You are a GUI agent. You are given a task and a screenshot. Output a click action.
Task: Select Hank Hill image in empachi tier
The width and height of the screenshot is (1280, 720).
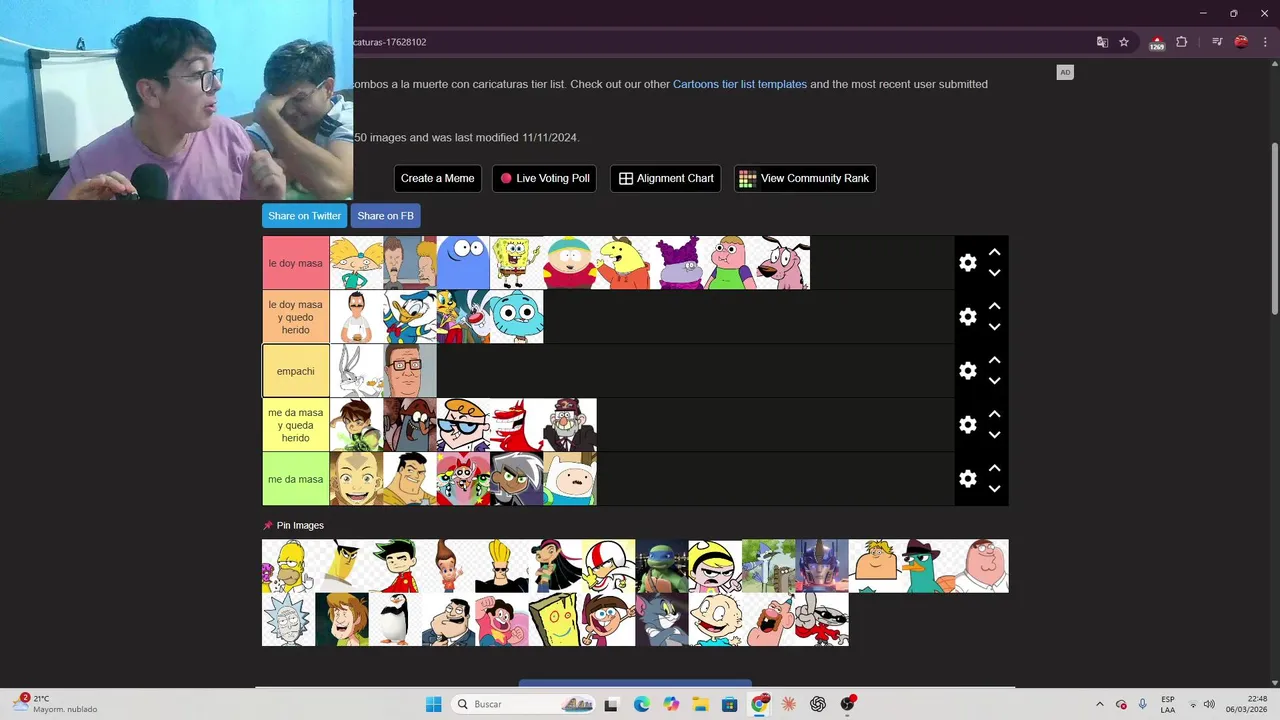[x=410, y=371]
